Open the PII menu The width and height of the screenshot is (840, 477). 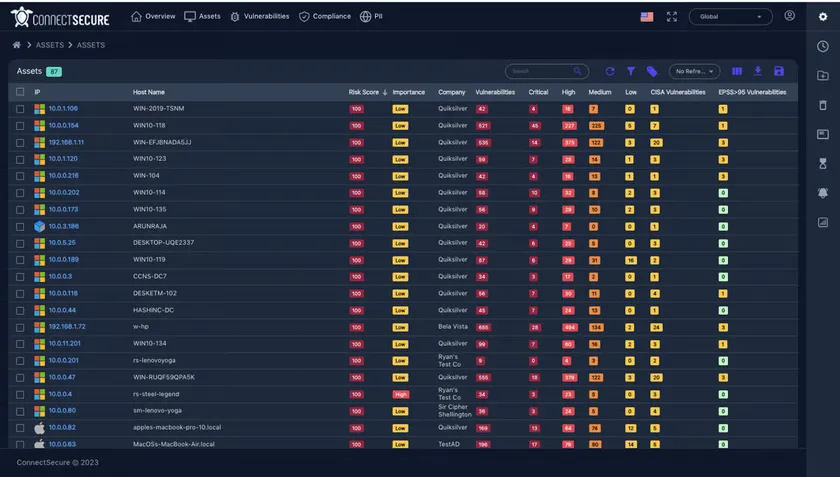371,17
